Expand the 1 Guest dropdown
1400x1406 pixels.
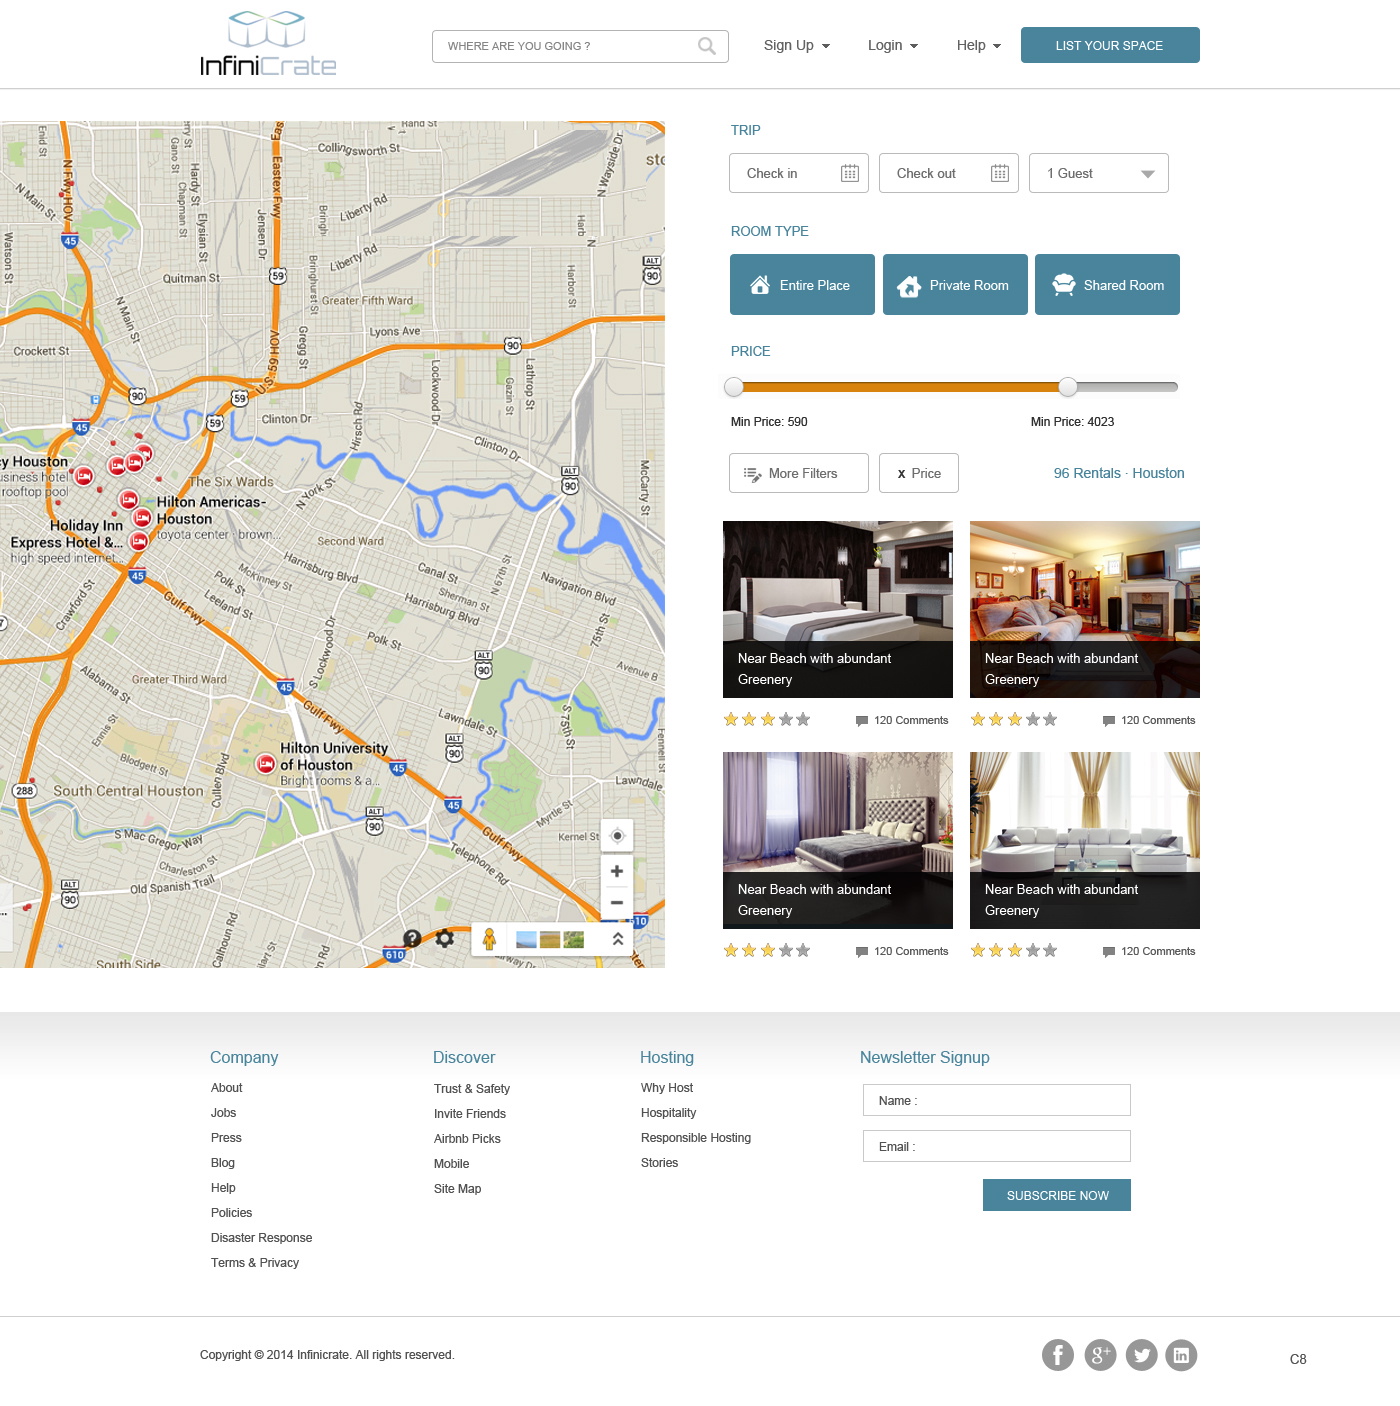(1099, 173)
